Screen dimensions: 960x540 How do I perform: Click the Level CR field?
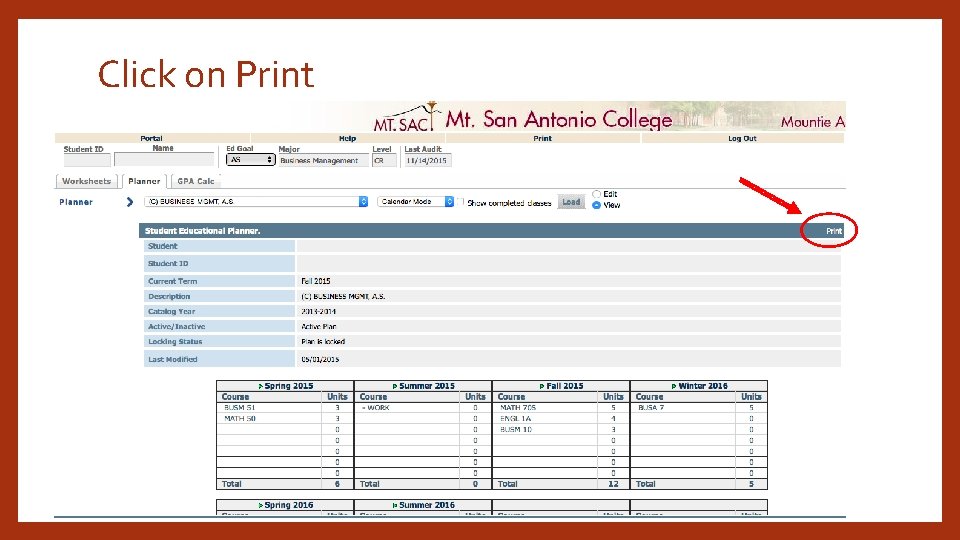point(384,160)
